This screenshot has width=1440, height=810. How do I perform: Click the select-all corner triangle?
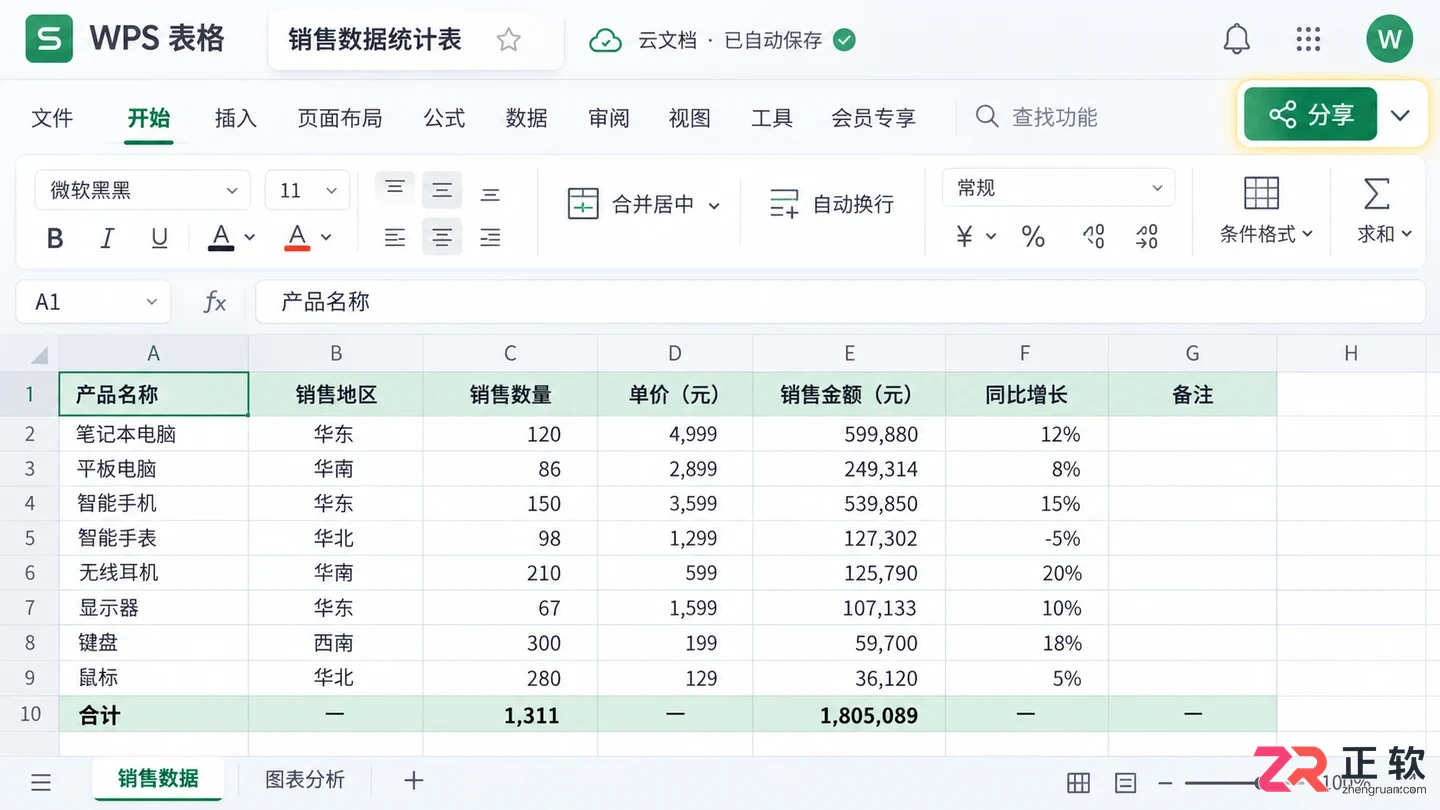click(x=38, y=354)
